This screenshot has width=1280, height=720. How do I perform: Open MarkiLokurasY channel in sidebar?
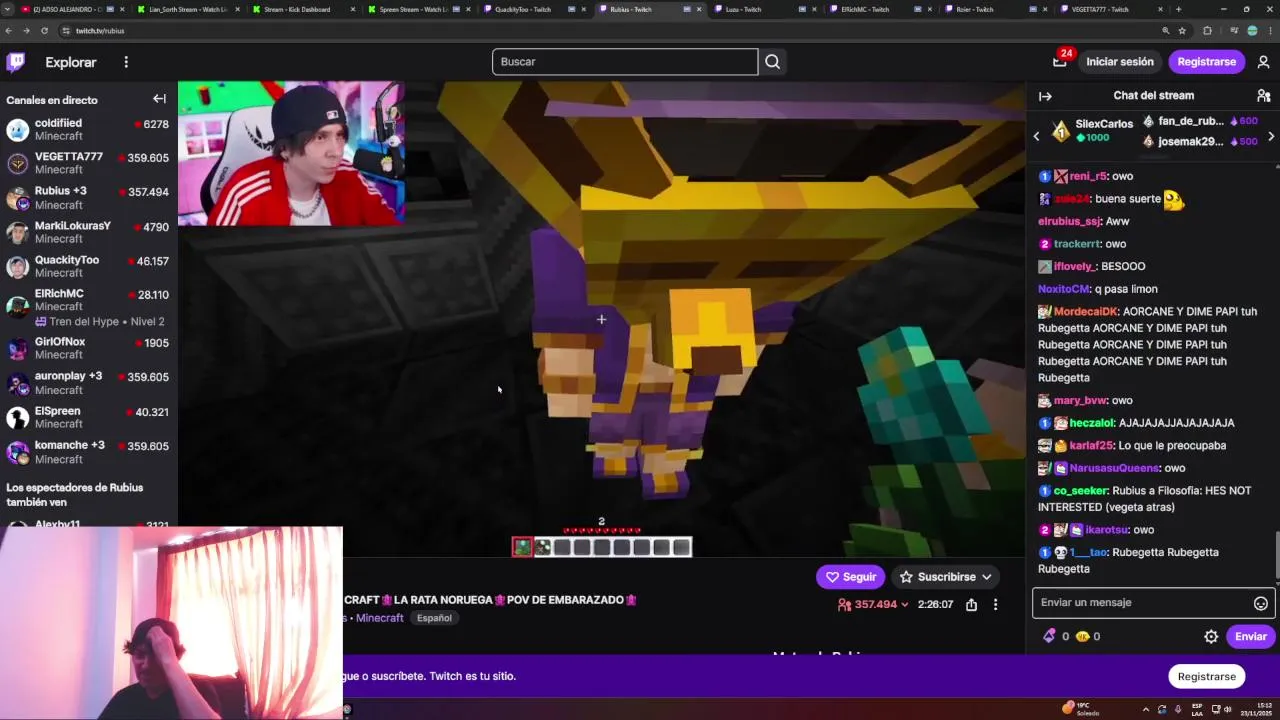tap(88, 232)
